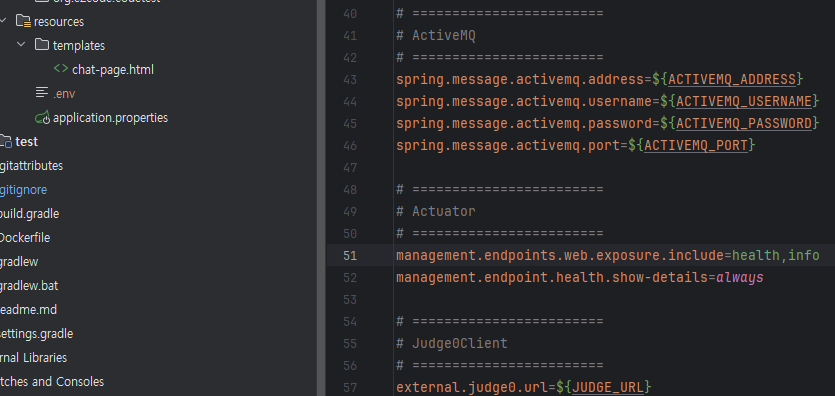835x396 pixels.
Task: Click the Actuator comment line
Action: tap(436, 211)
